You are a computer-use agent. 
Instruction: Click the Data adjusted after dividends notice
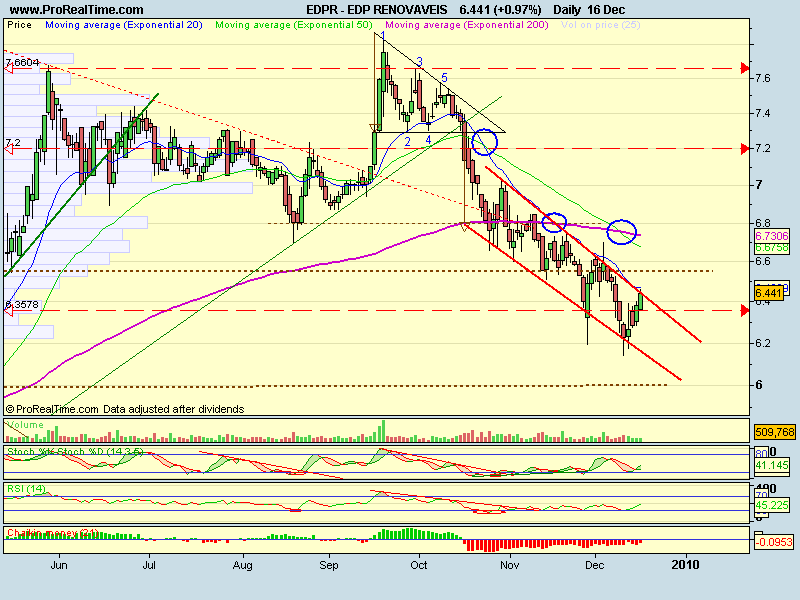[x=173, y=409]
